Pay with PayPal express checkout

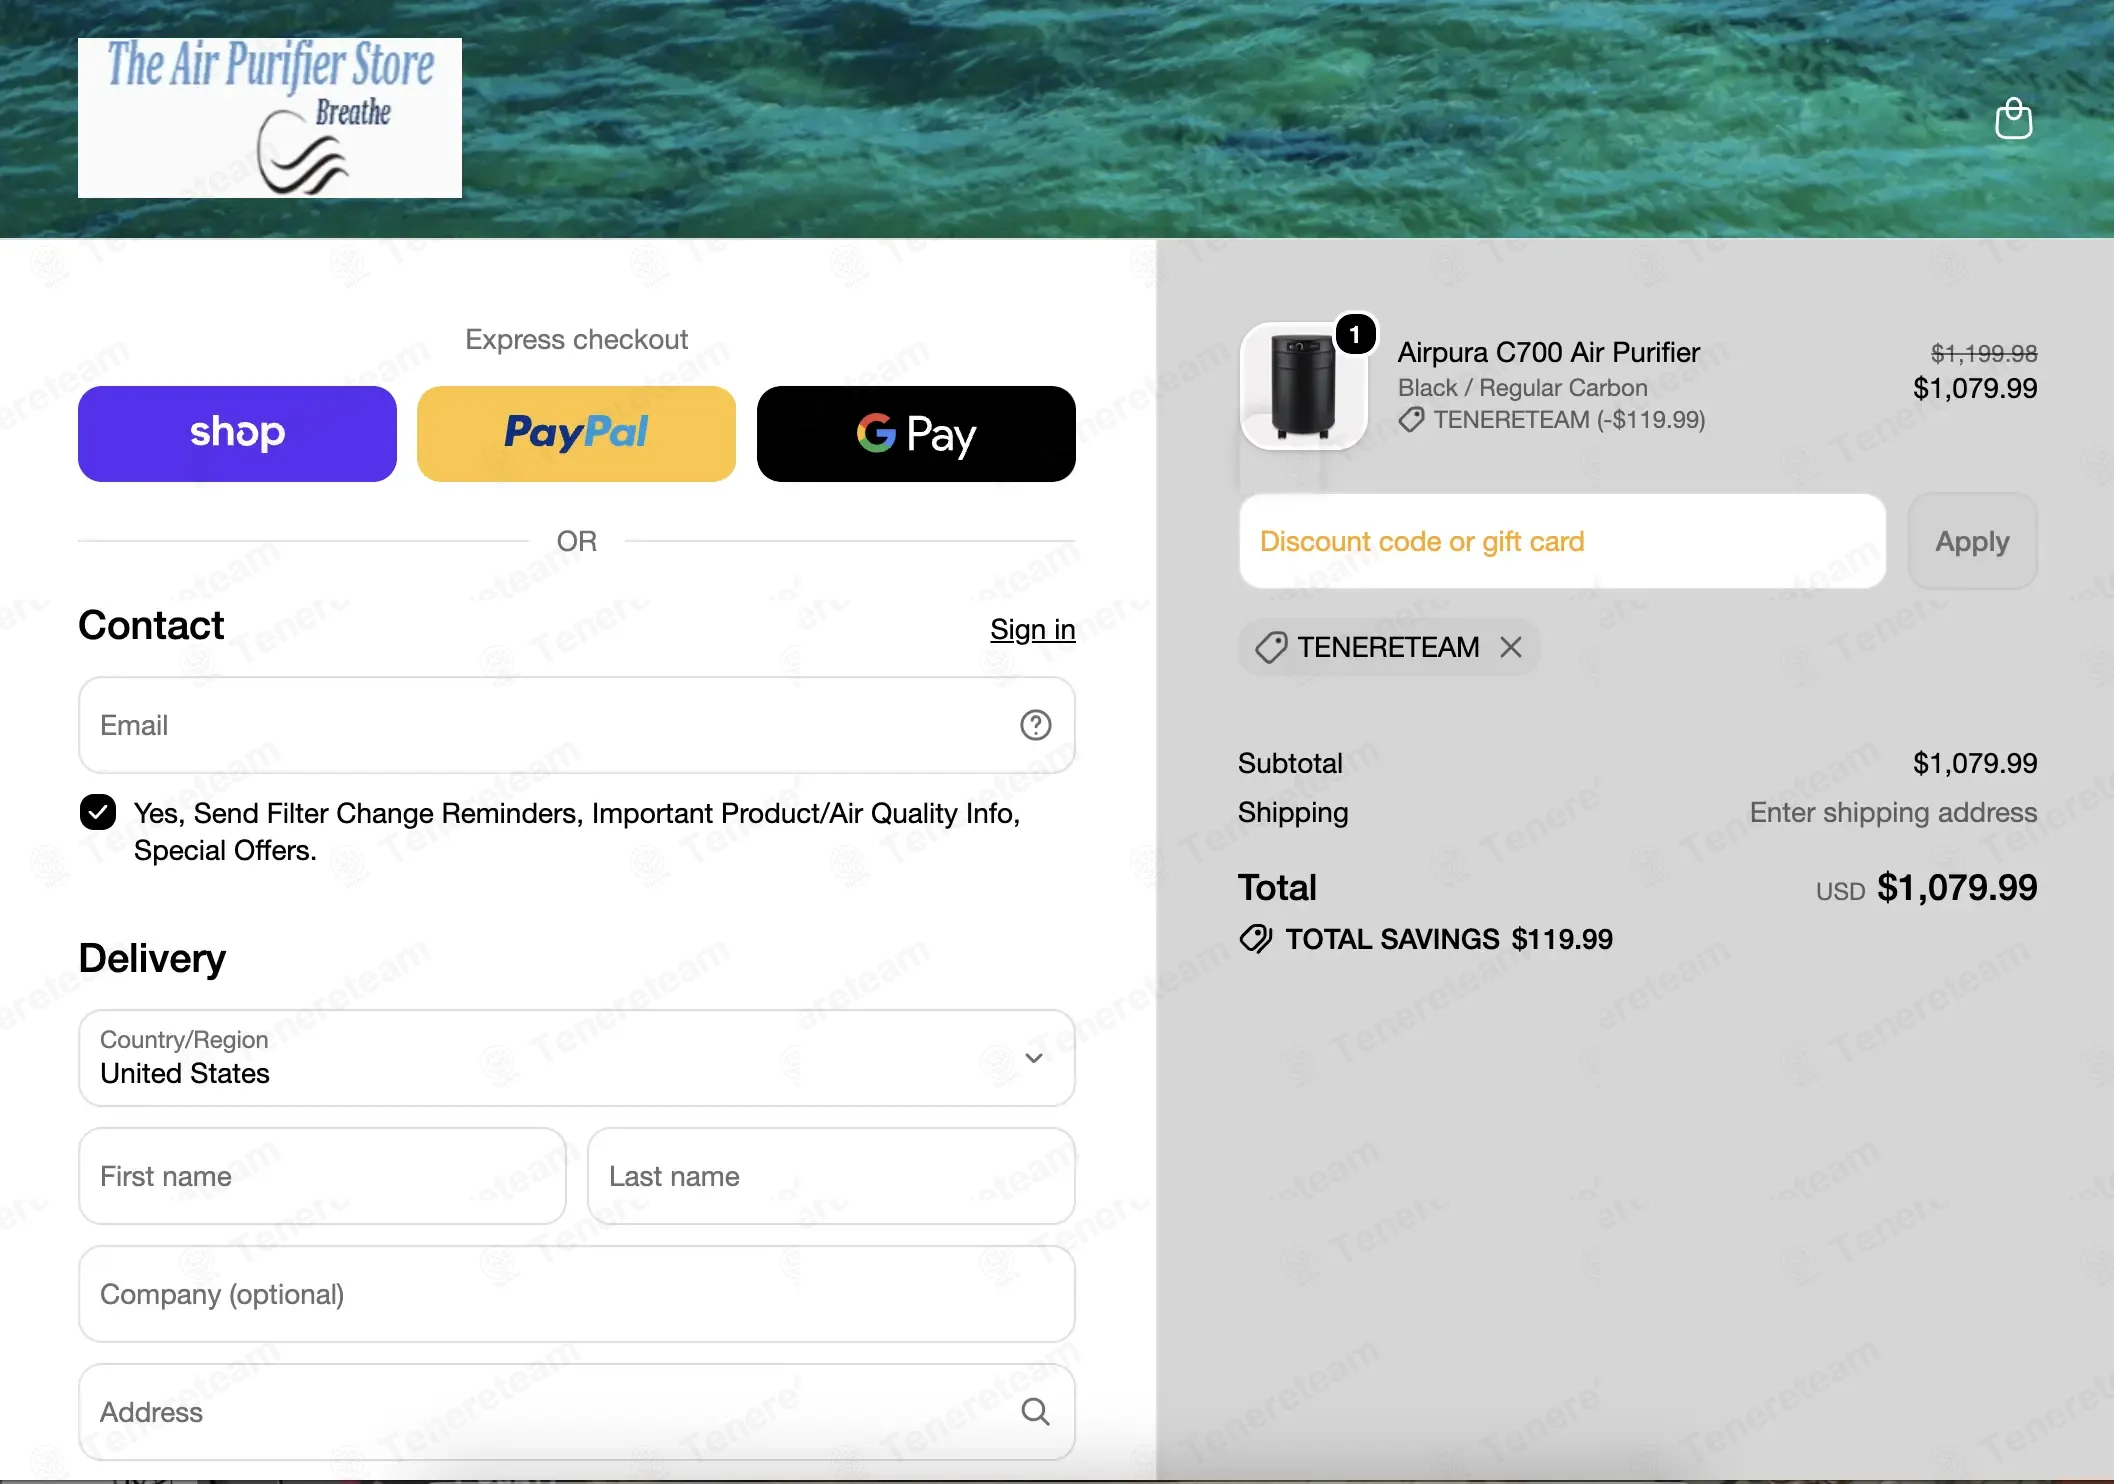[576, 434]
